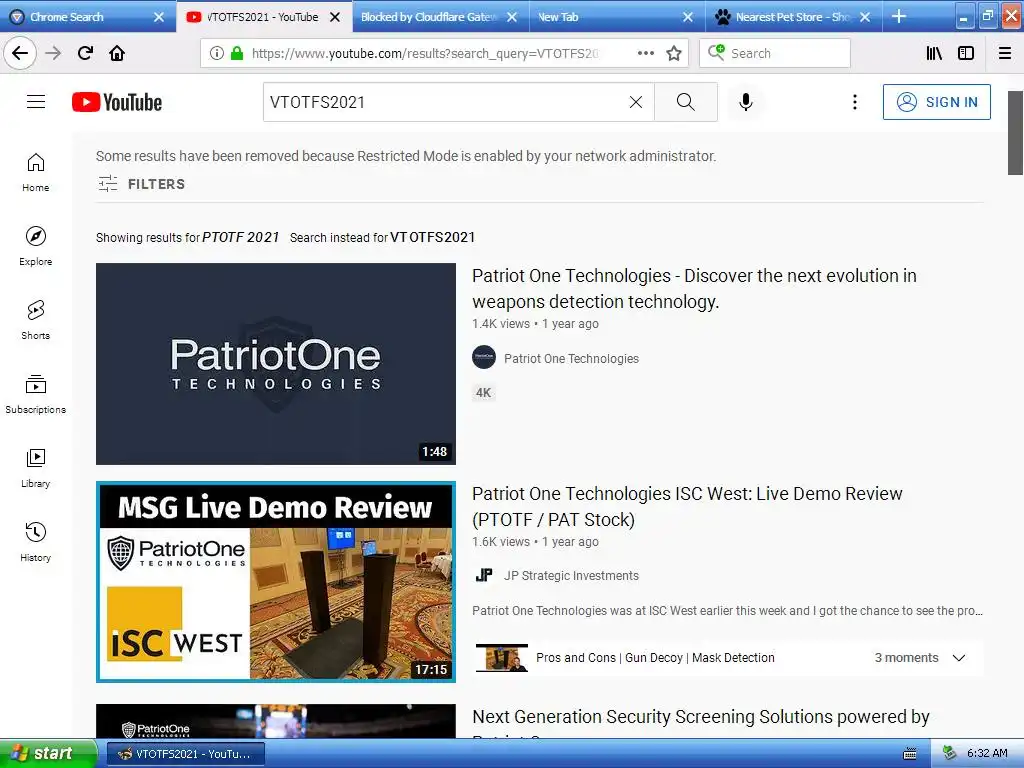1024x768 pixels.
Task: Close the Chrome Search tab
Action: (159, 17)
